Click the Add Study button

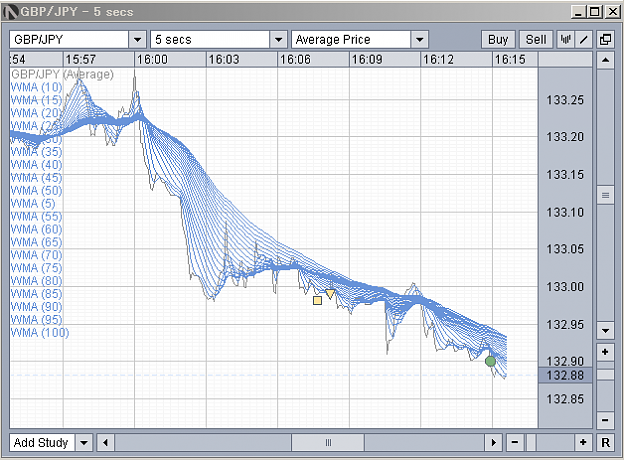click(42, 442)
